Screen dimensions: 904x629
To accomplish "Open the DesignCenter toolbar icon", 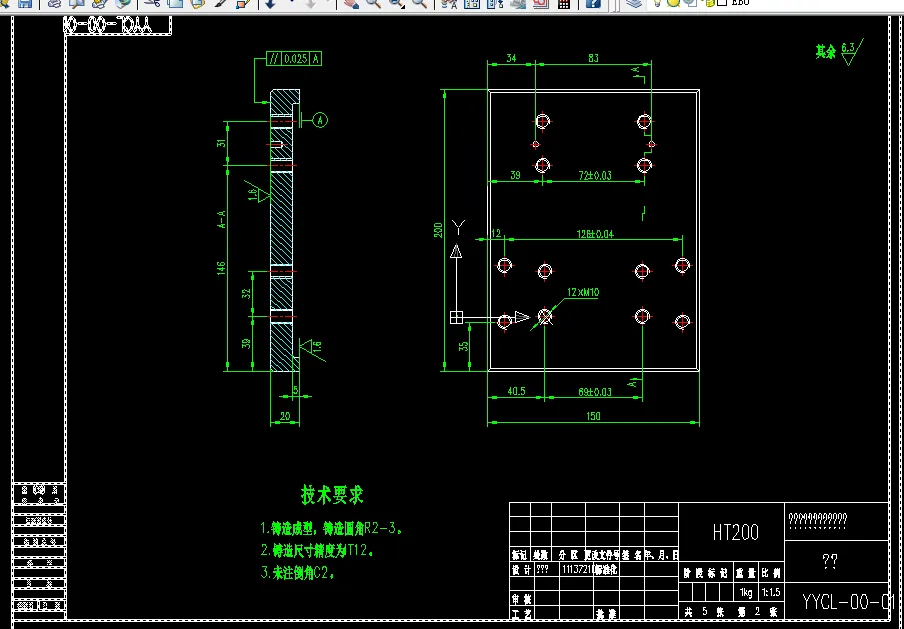I will coord(472,3).
